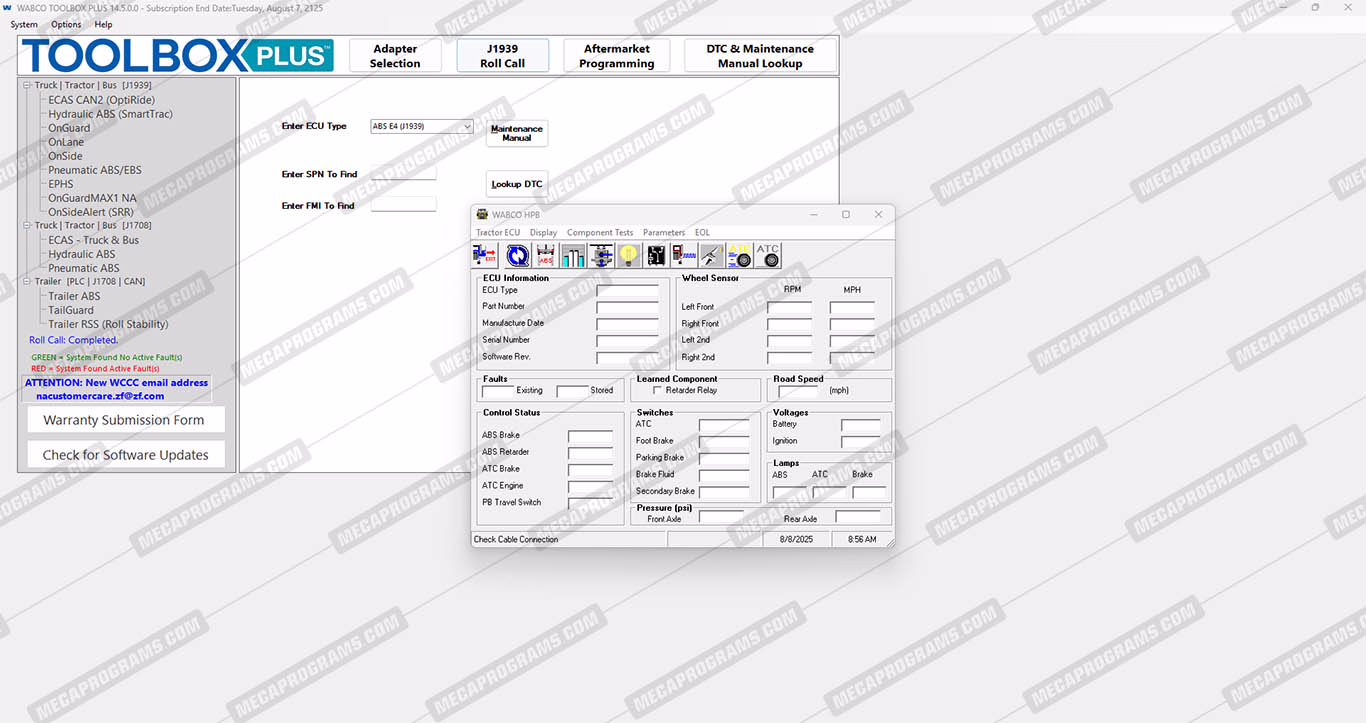1366x723 pixels.
Task: Collapse the Truck Tractor Bus J1708 tree node
Action: click(x=27, y=225)
